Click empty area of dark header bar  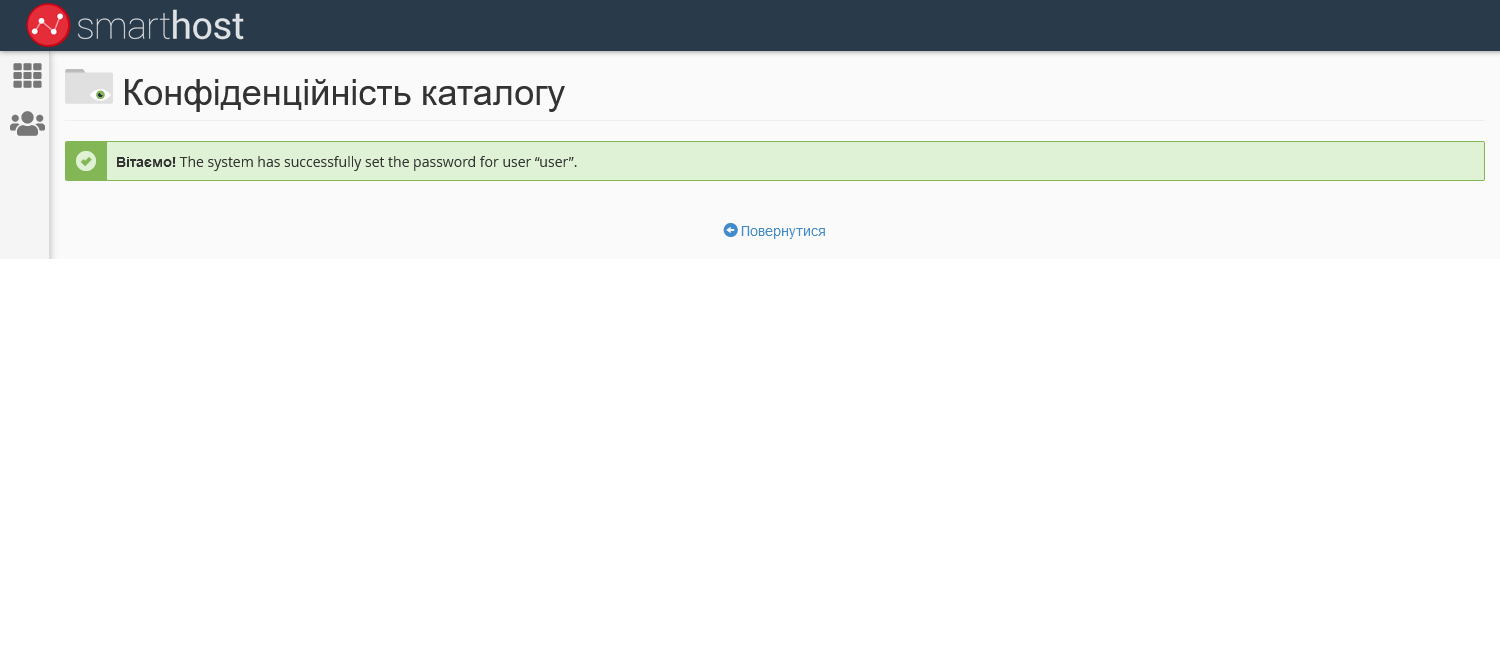pos(850,25)
